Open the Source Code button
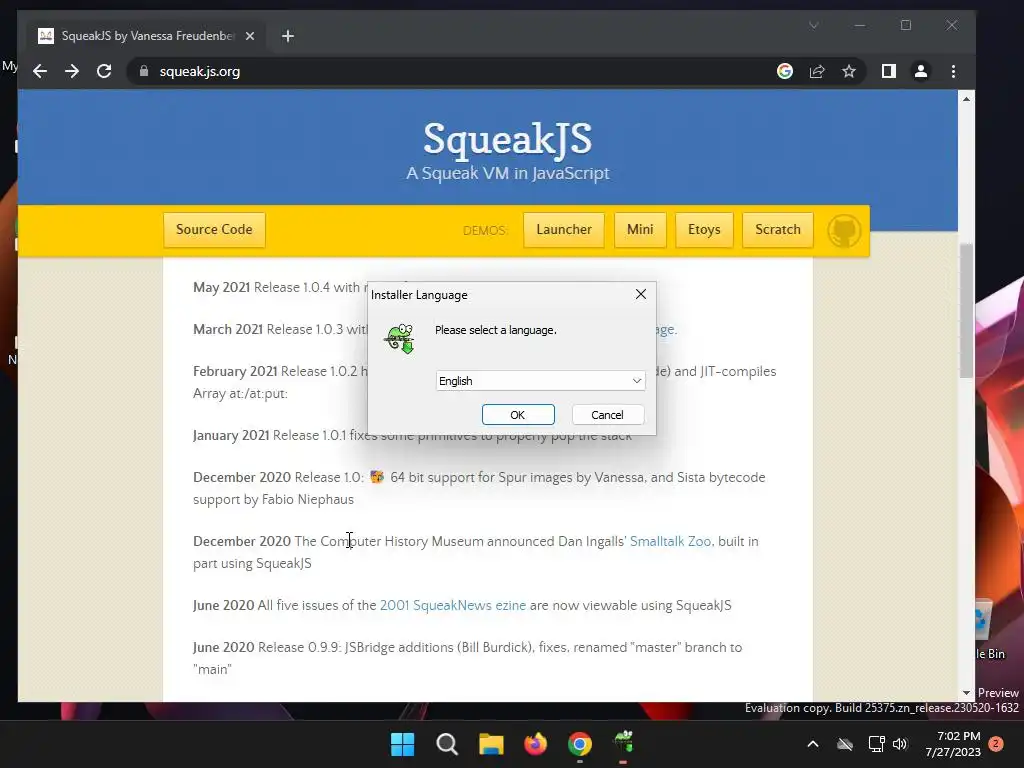Viewport: 1024px width, 768px height. click(214, 230)
